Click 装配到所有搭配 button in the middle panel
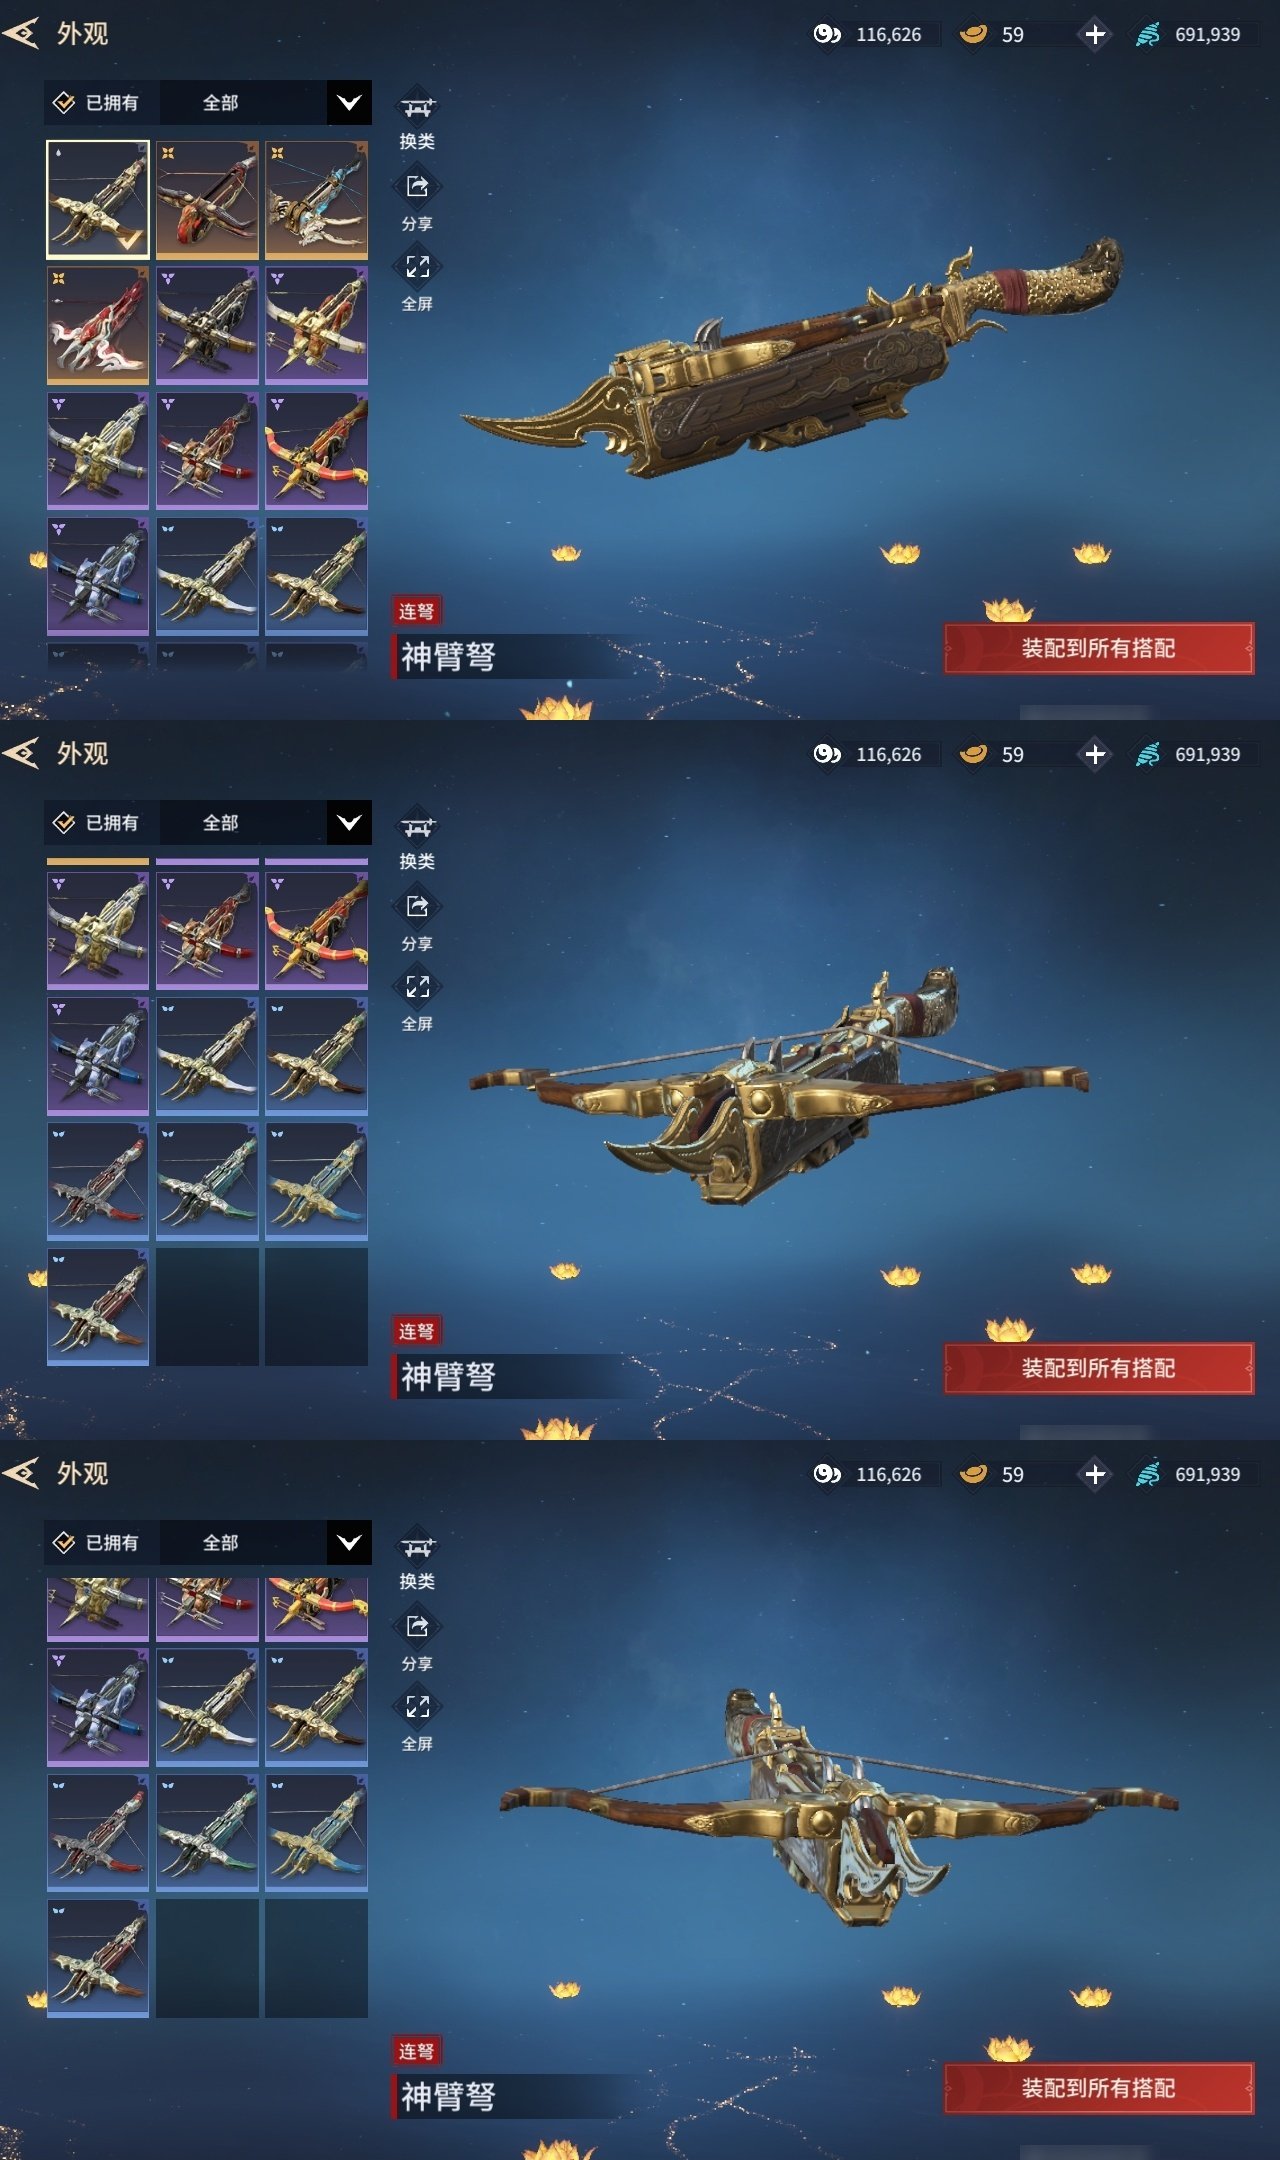 tap(1099, 1368)
